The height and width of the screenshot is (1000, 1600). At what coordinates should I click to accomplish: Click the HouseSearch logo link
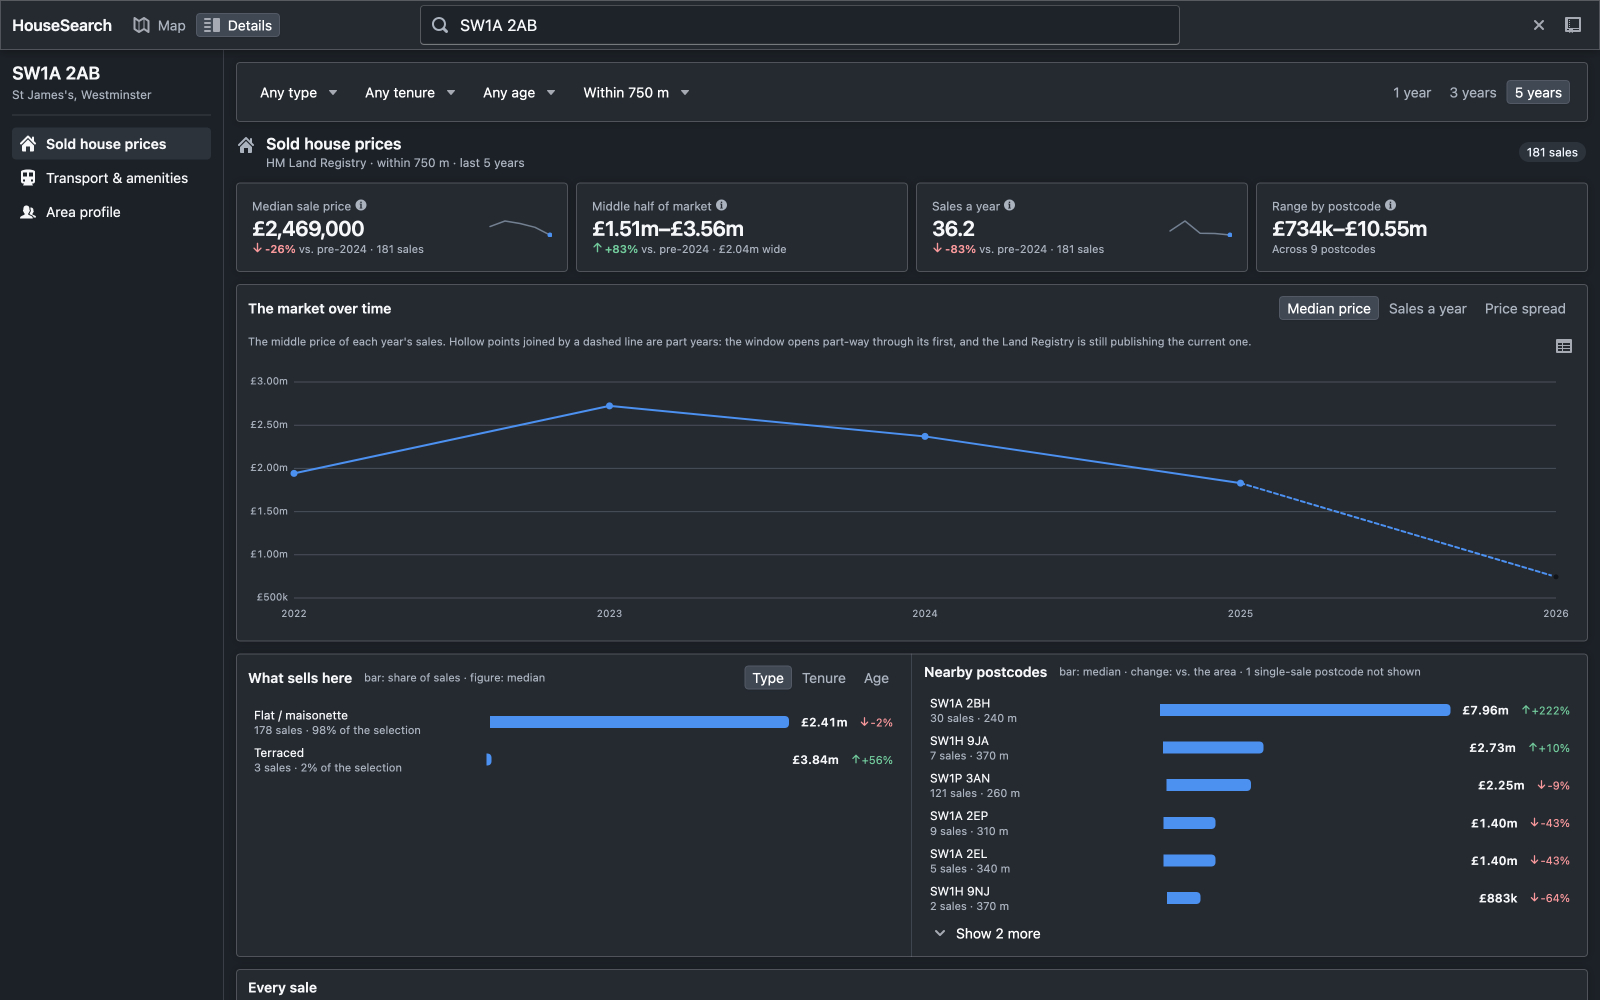coord(62,25)
